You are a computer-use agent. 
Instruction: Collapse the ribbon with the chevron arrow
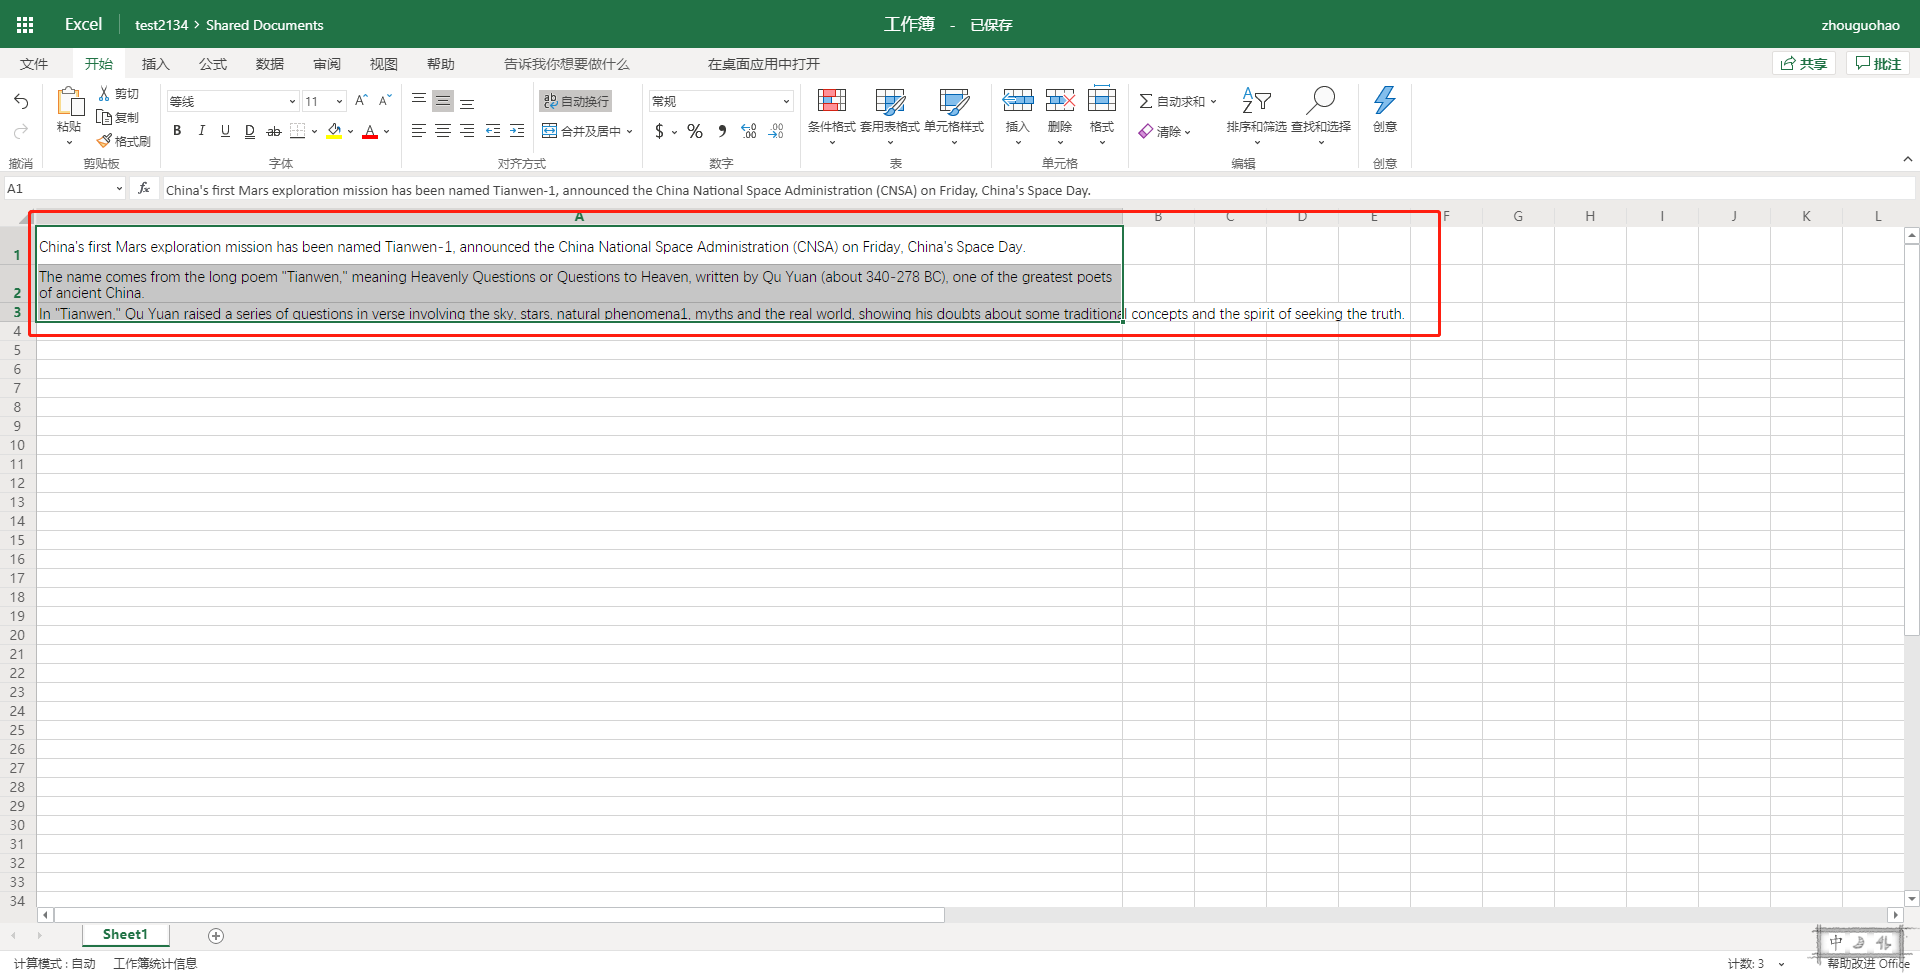(x=1908, y=158)
